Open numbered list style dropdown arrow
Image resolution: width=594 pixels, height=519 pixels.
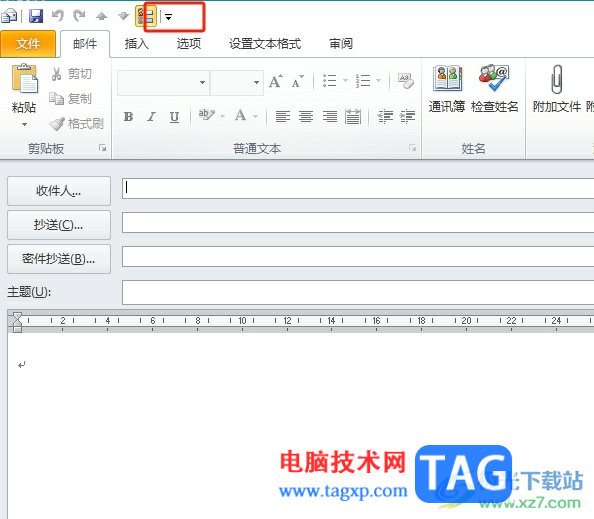tap(378, 80)
